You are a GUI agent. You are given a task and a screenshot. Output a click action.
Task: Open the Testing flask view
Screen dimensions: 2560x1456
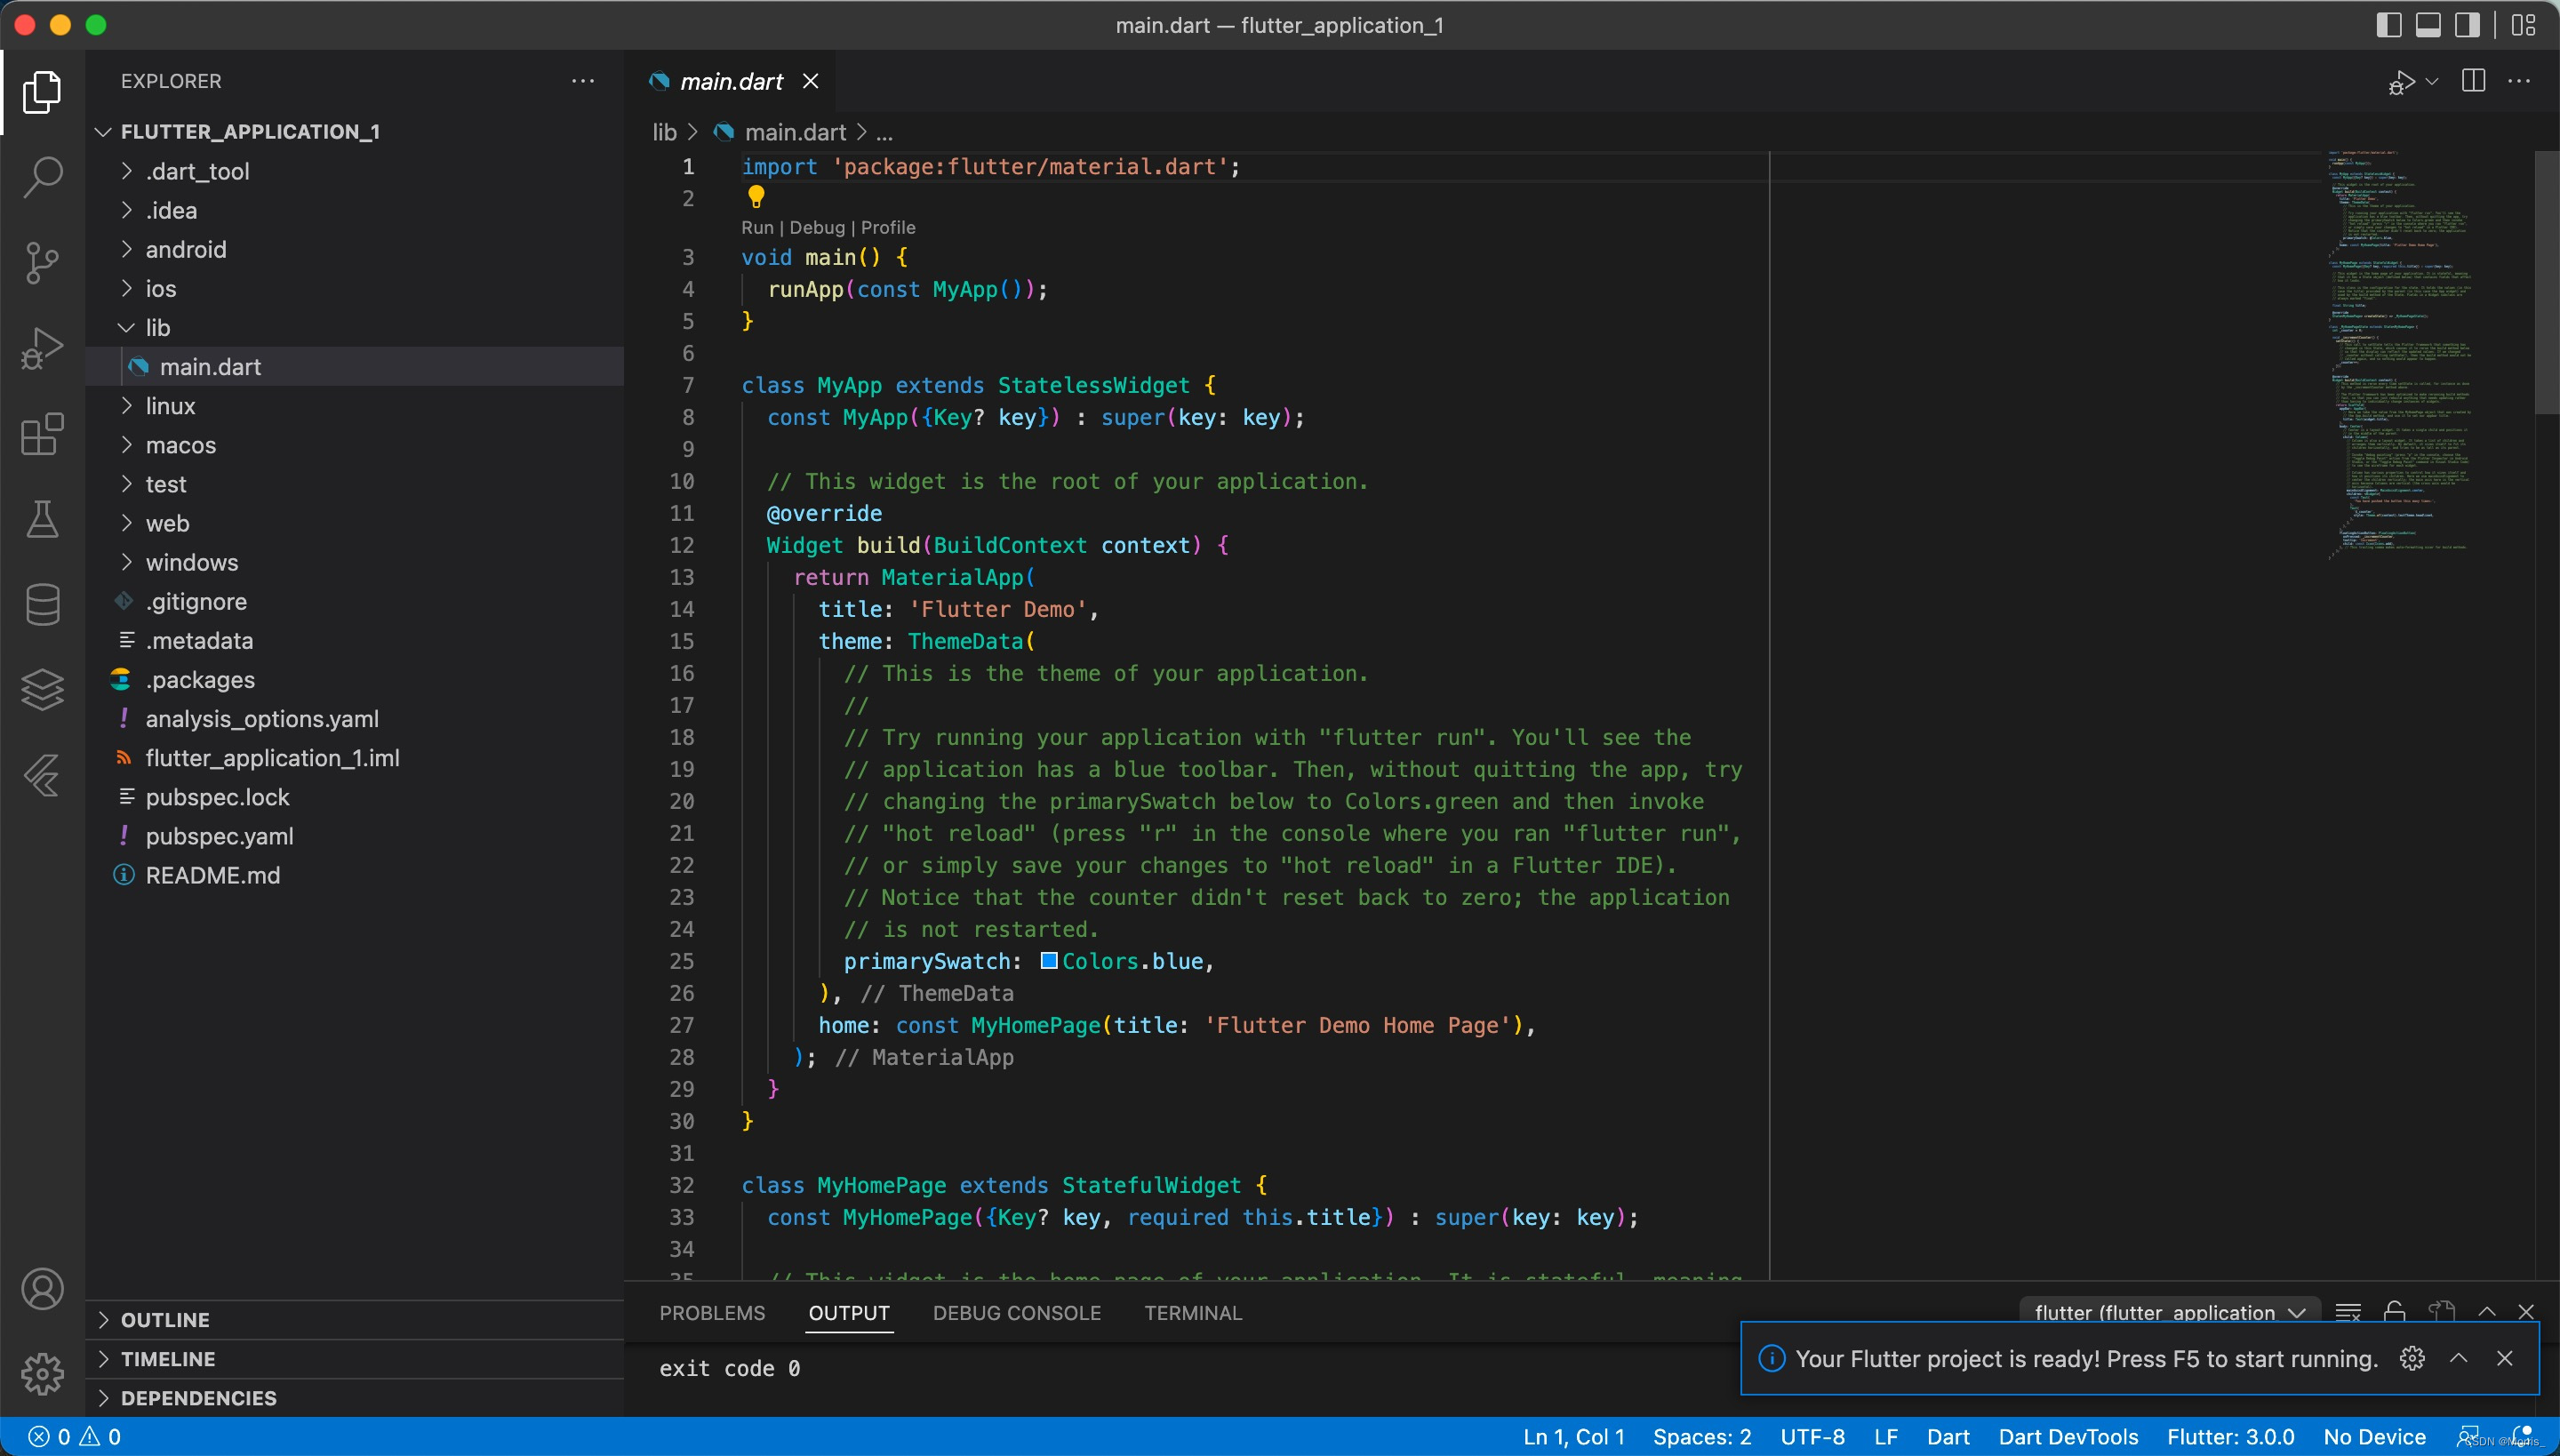tap(42, 519)
